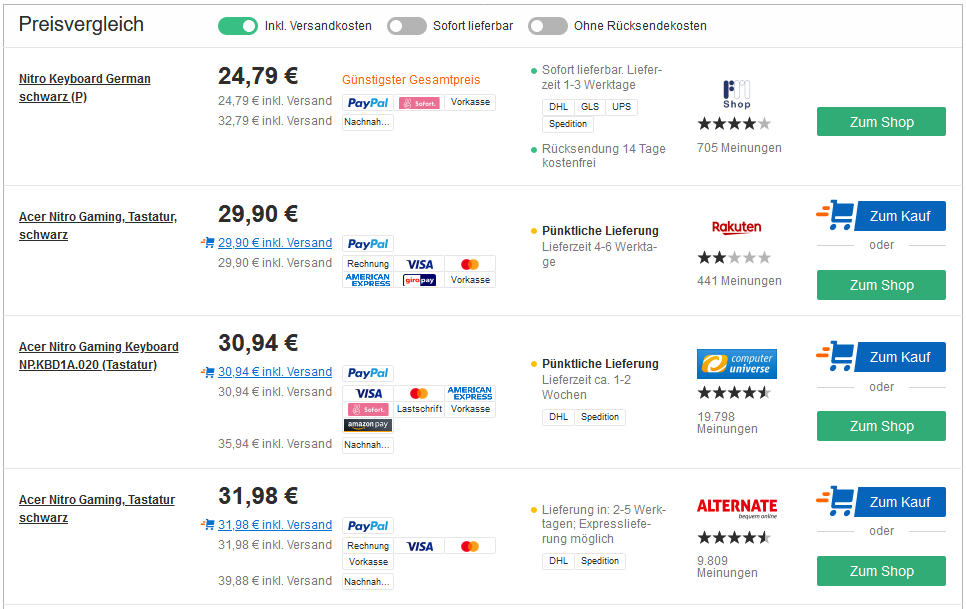Click the amazon pay payment icon

click(x=368, y=425)
